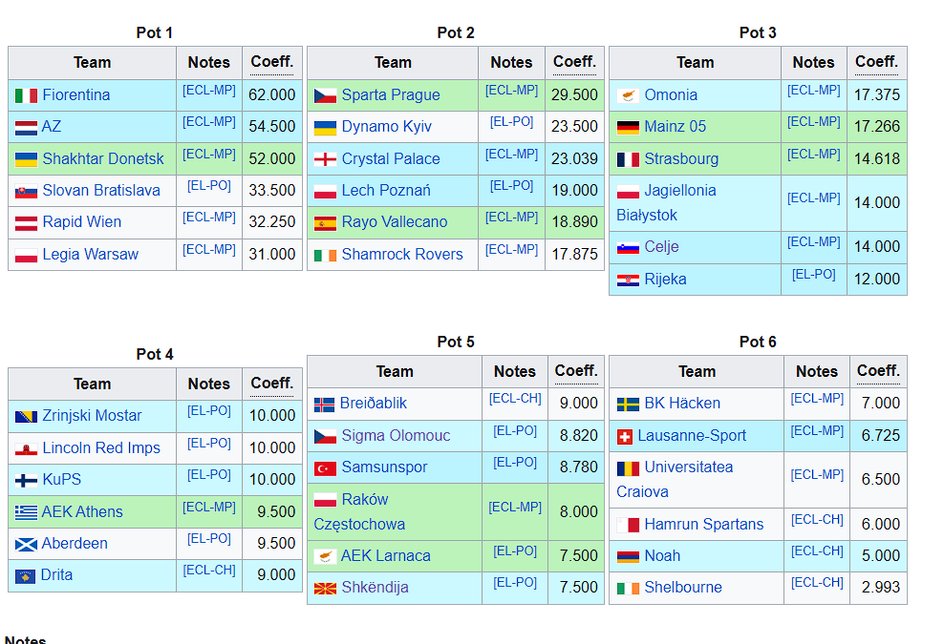Screen dimensions: 944x644
Task: Click the Turkish flag beside Samsunspor
Action: (x=325, y=468)
